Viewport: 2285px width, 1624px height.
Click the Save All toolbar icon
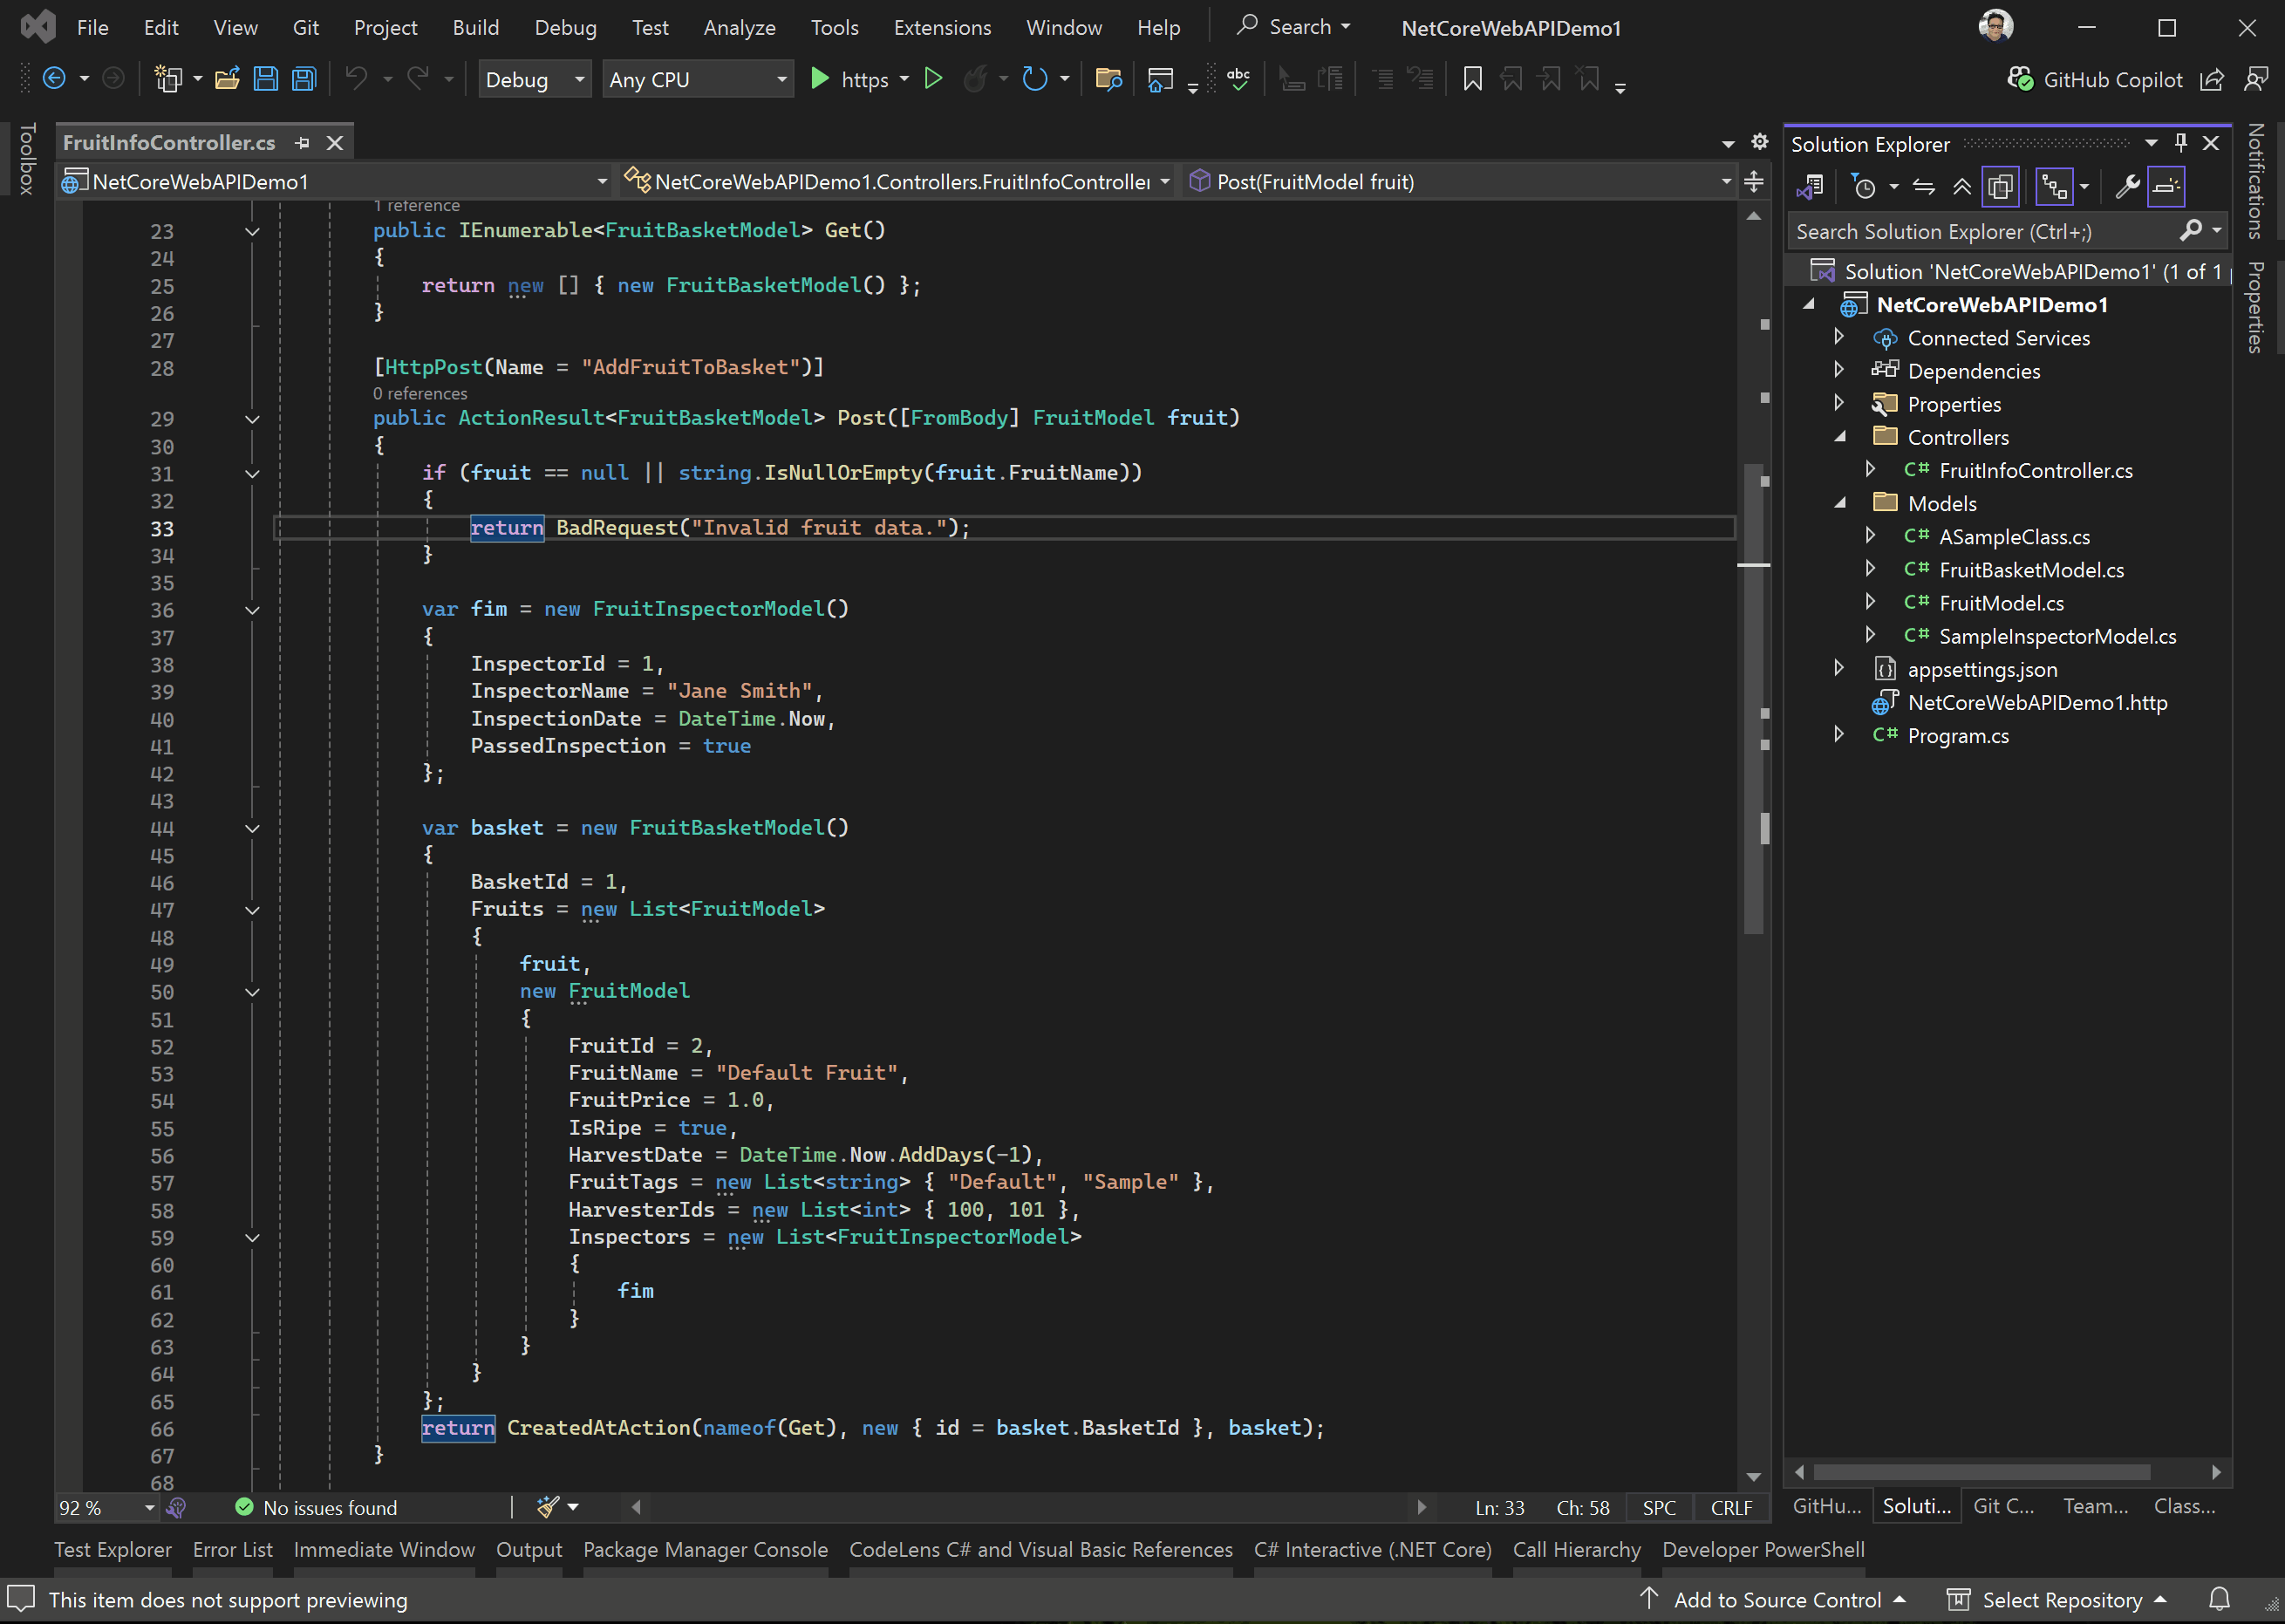(x=304, y=79)
